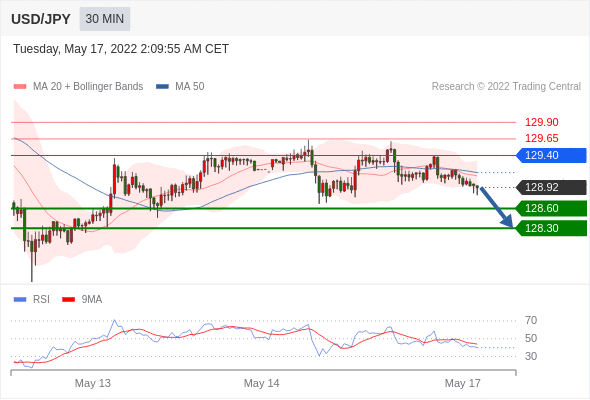
Task: Click the blue downward forecast arrow
Action: (x=497, y=207)
